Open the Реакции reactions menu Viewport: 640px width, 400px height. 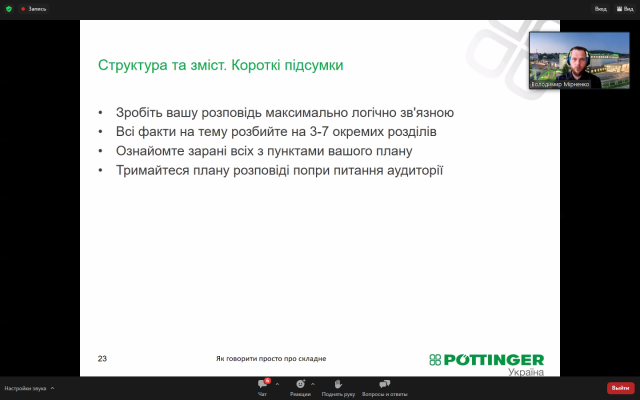(300, 388)
